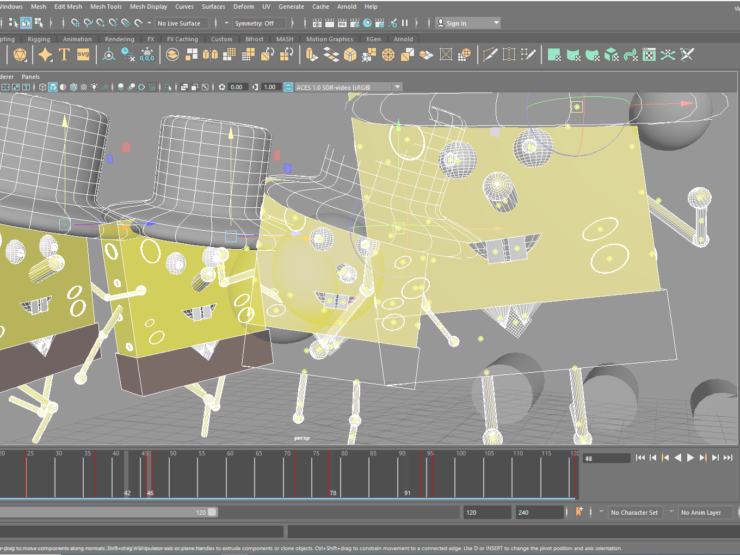Toggle Wireframe display in viewport toolbar
Screen dimensions: 740x555
tap(42, 87)
